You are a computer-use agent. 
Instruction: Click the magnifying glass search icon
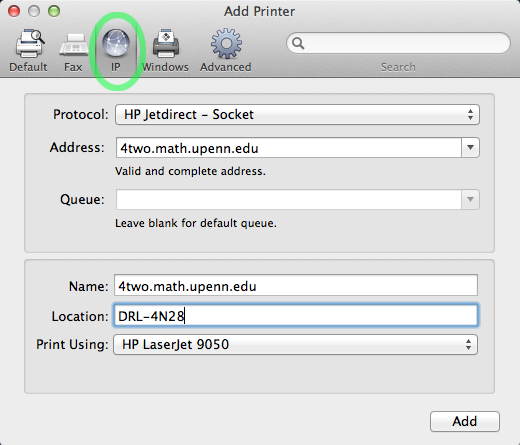coord(298,43)
